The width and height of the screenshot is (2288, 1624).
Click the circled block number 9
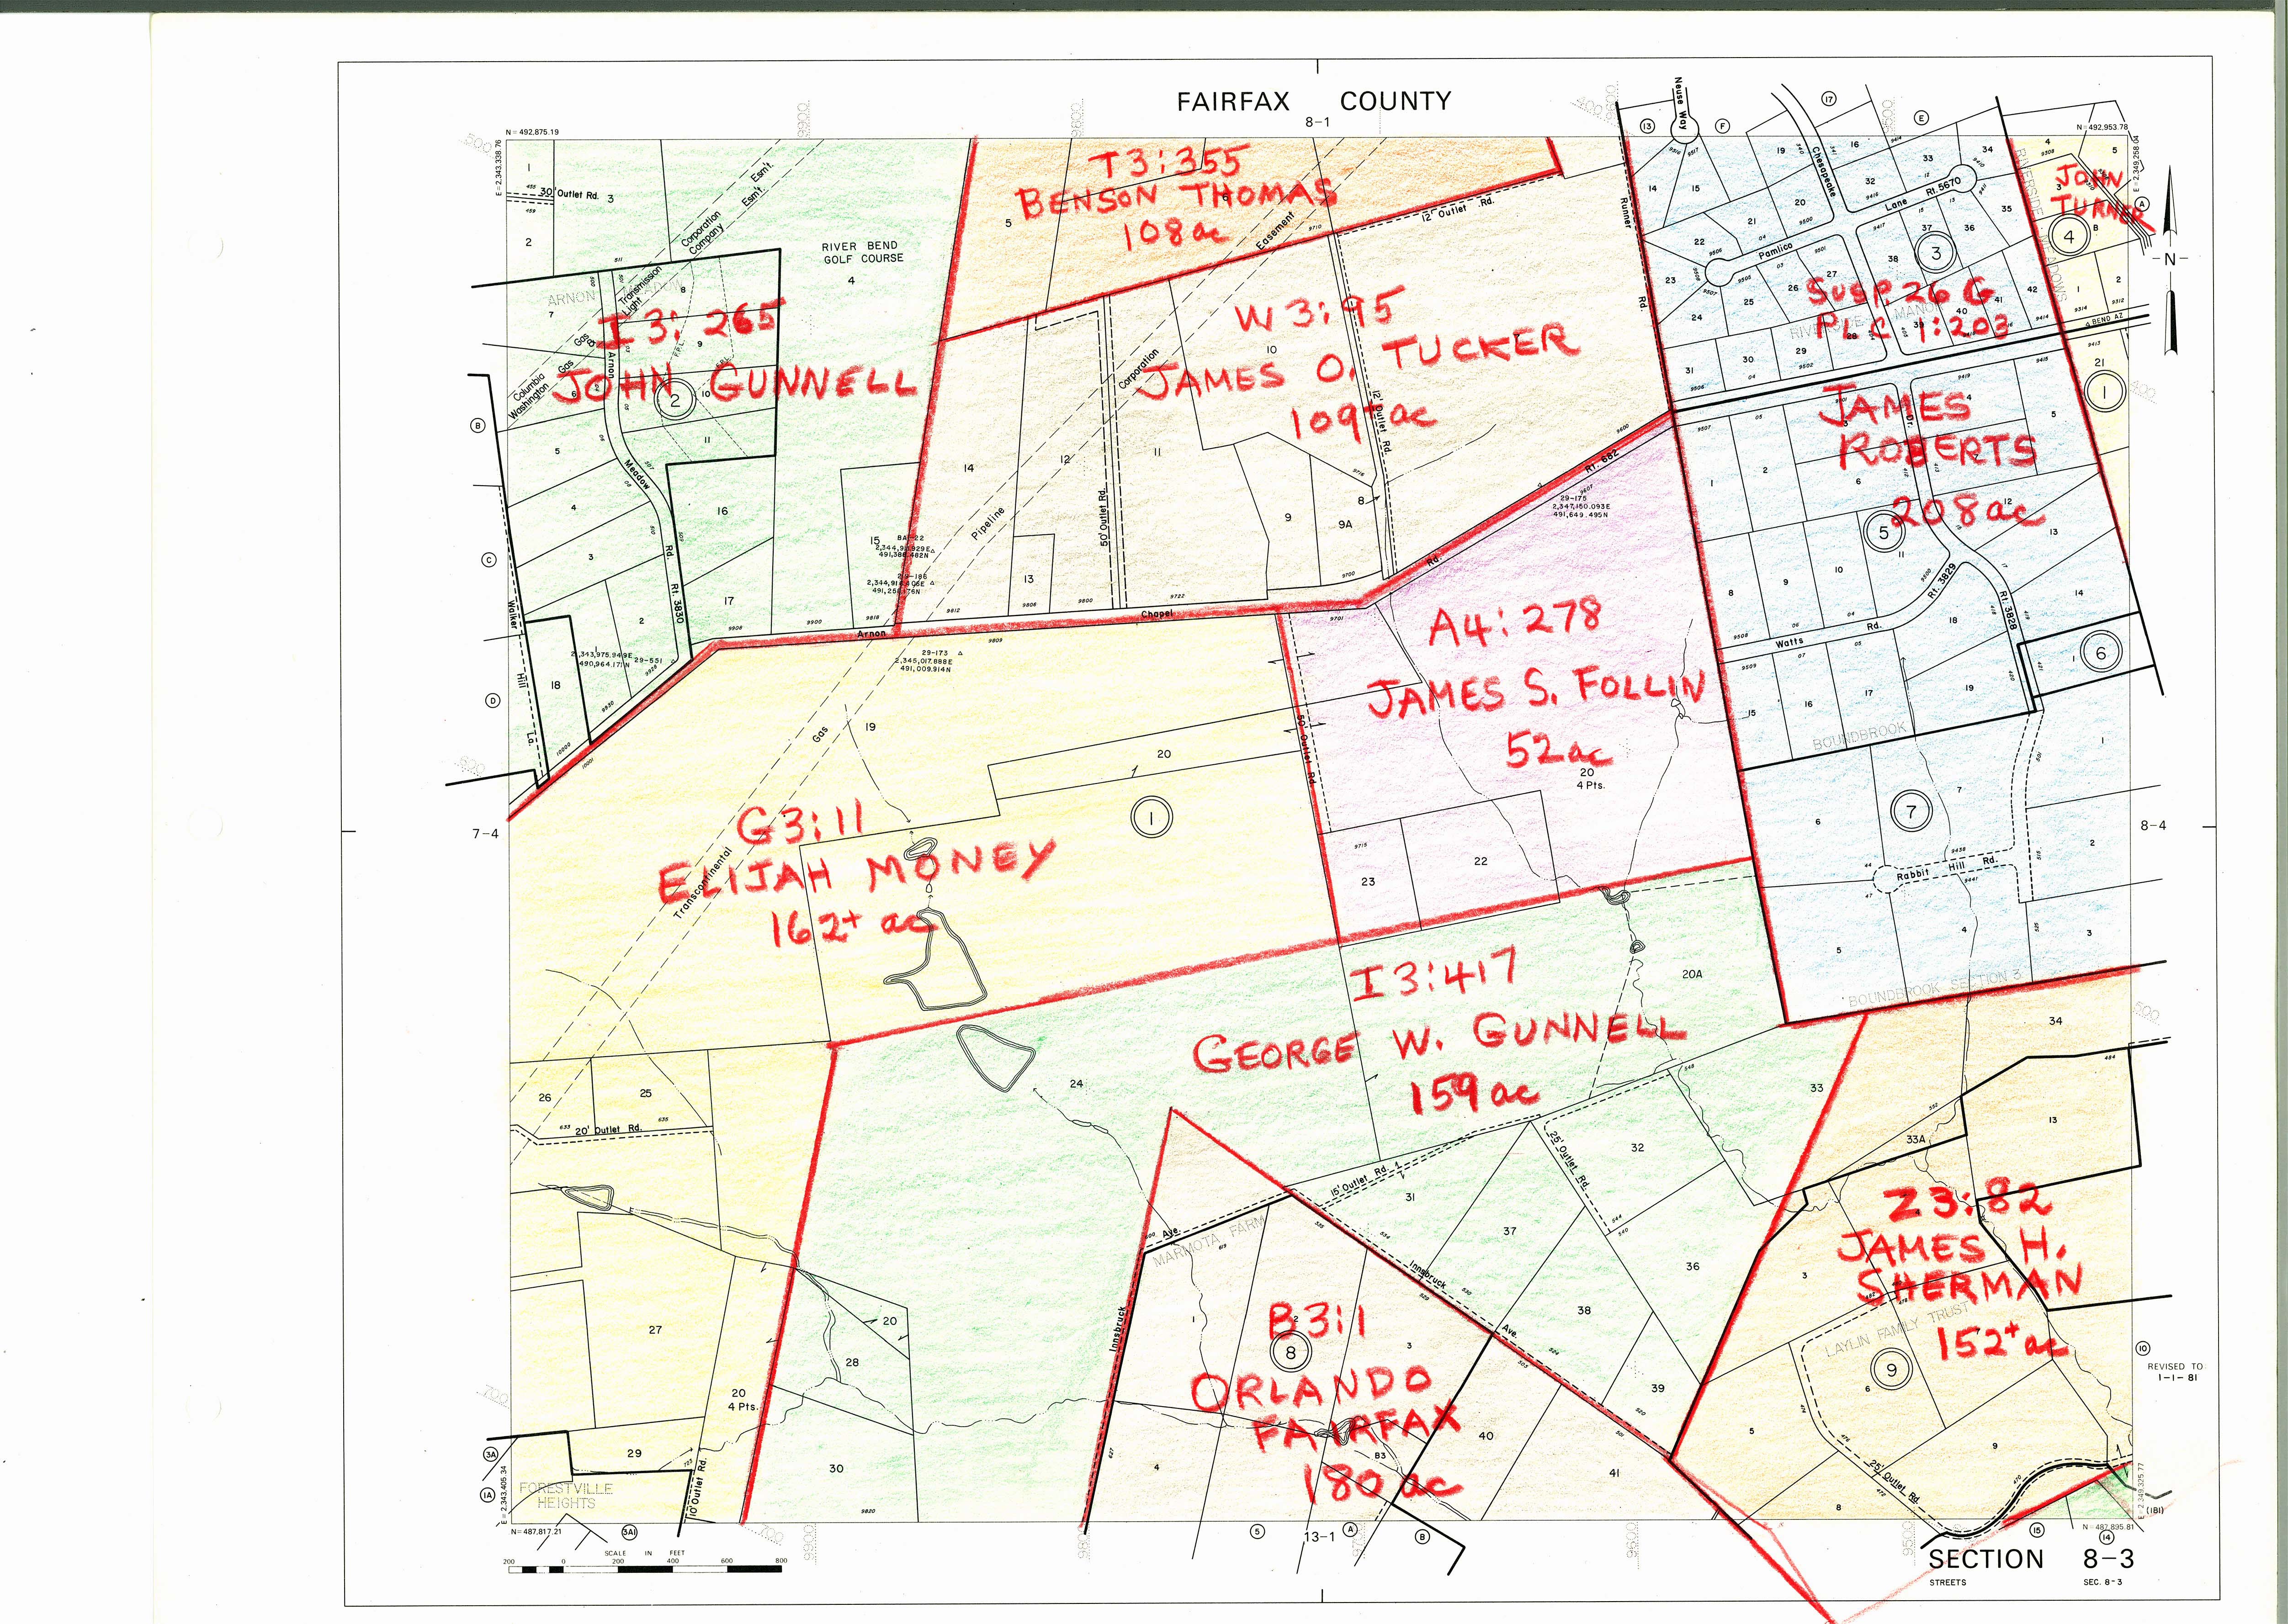[1890, 1370]
